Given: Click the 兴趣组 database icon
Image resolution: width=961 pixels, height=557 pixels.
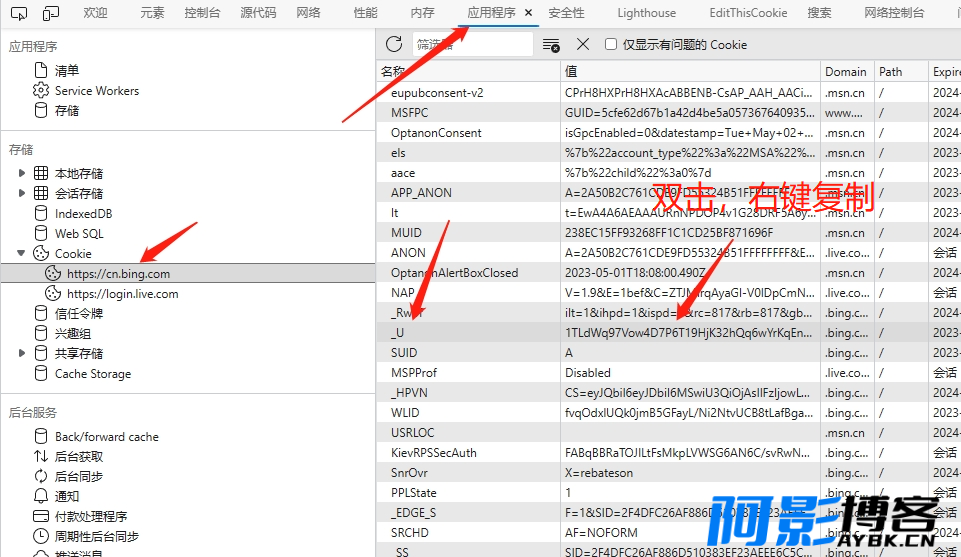Looking at the screenshot, I should [x=40, y=333].
